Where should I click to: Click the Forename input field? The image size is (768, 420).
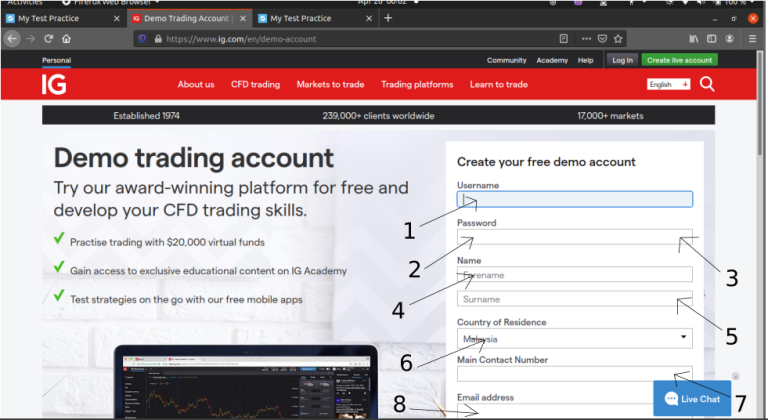(x=575, y=274)
